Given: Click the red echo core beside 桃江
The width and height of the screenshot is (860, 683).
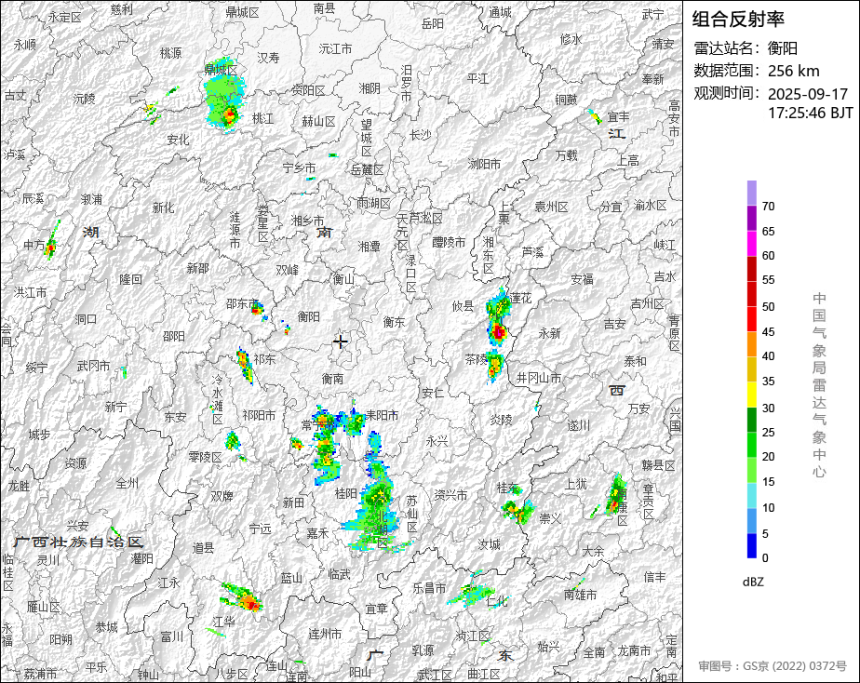Looking at the screenshot, I should (x=229, y=116).
